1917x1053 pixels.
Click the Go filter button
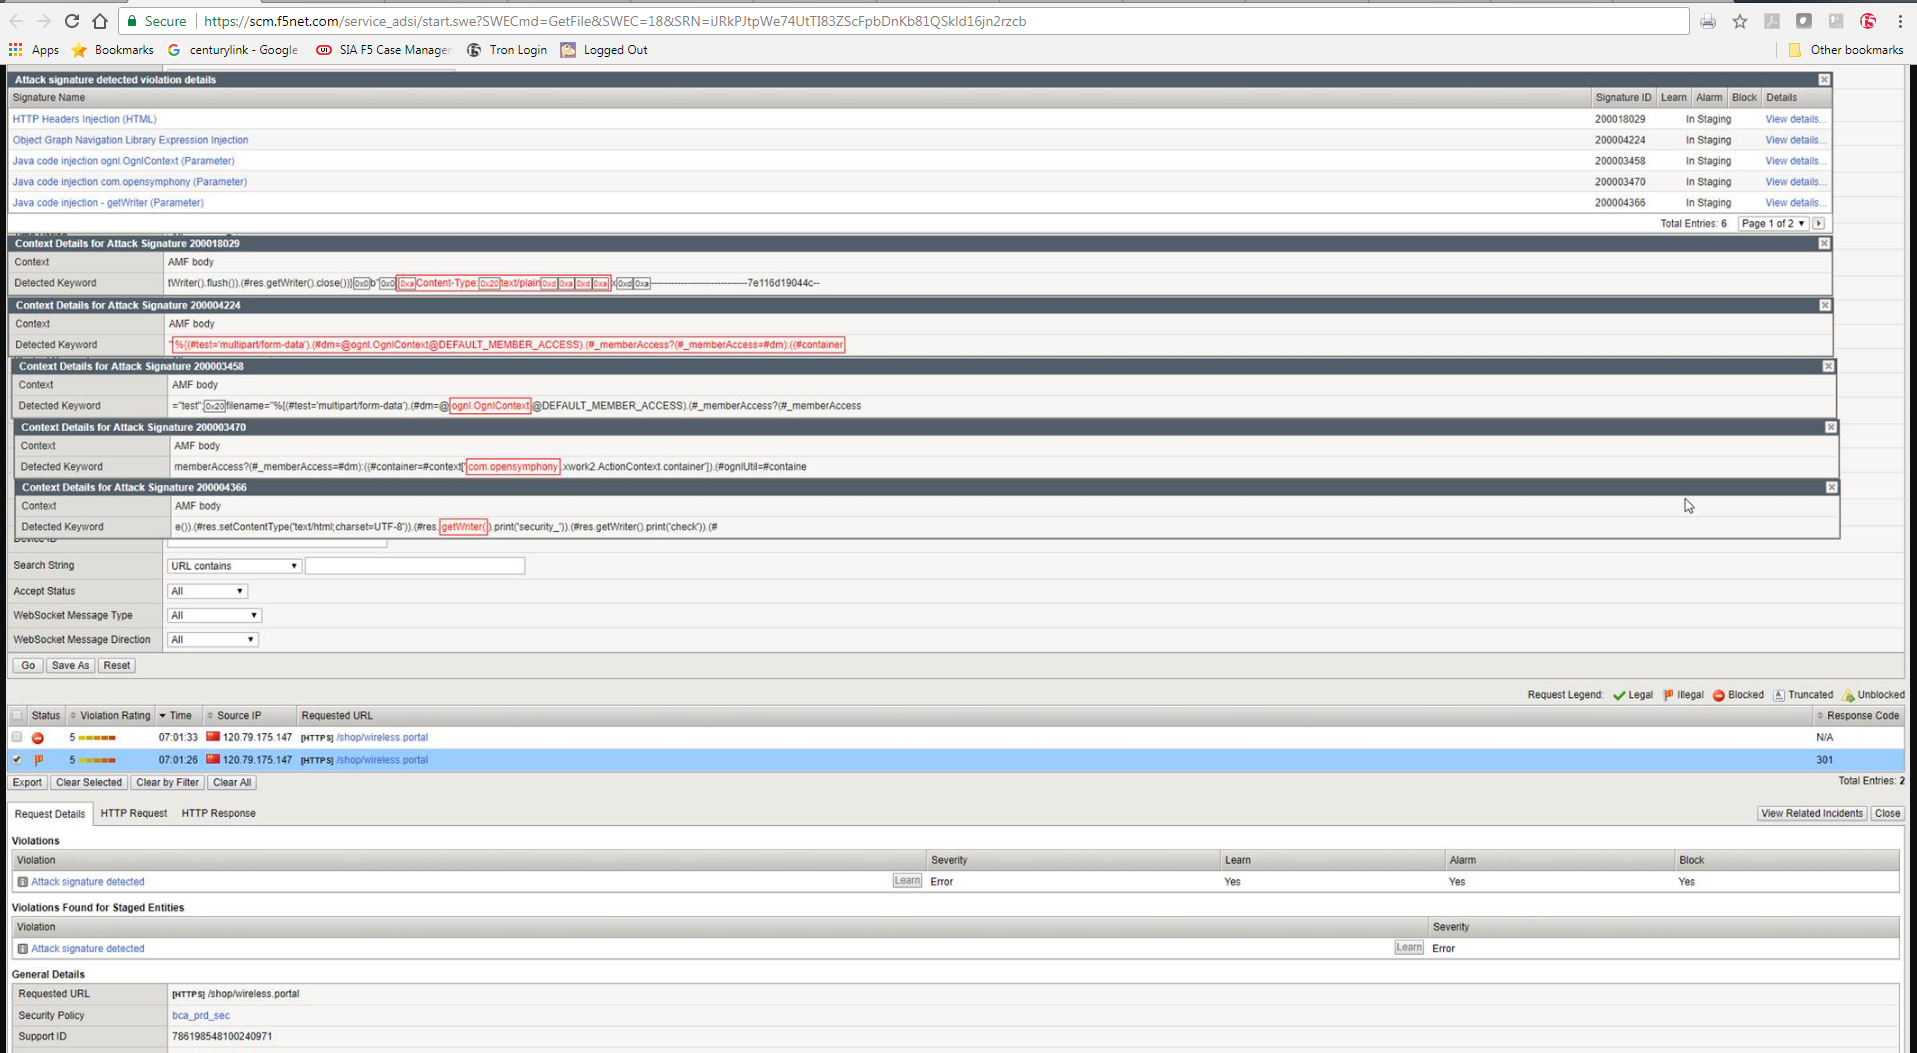[x=28, y=666]
